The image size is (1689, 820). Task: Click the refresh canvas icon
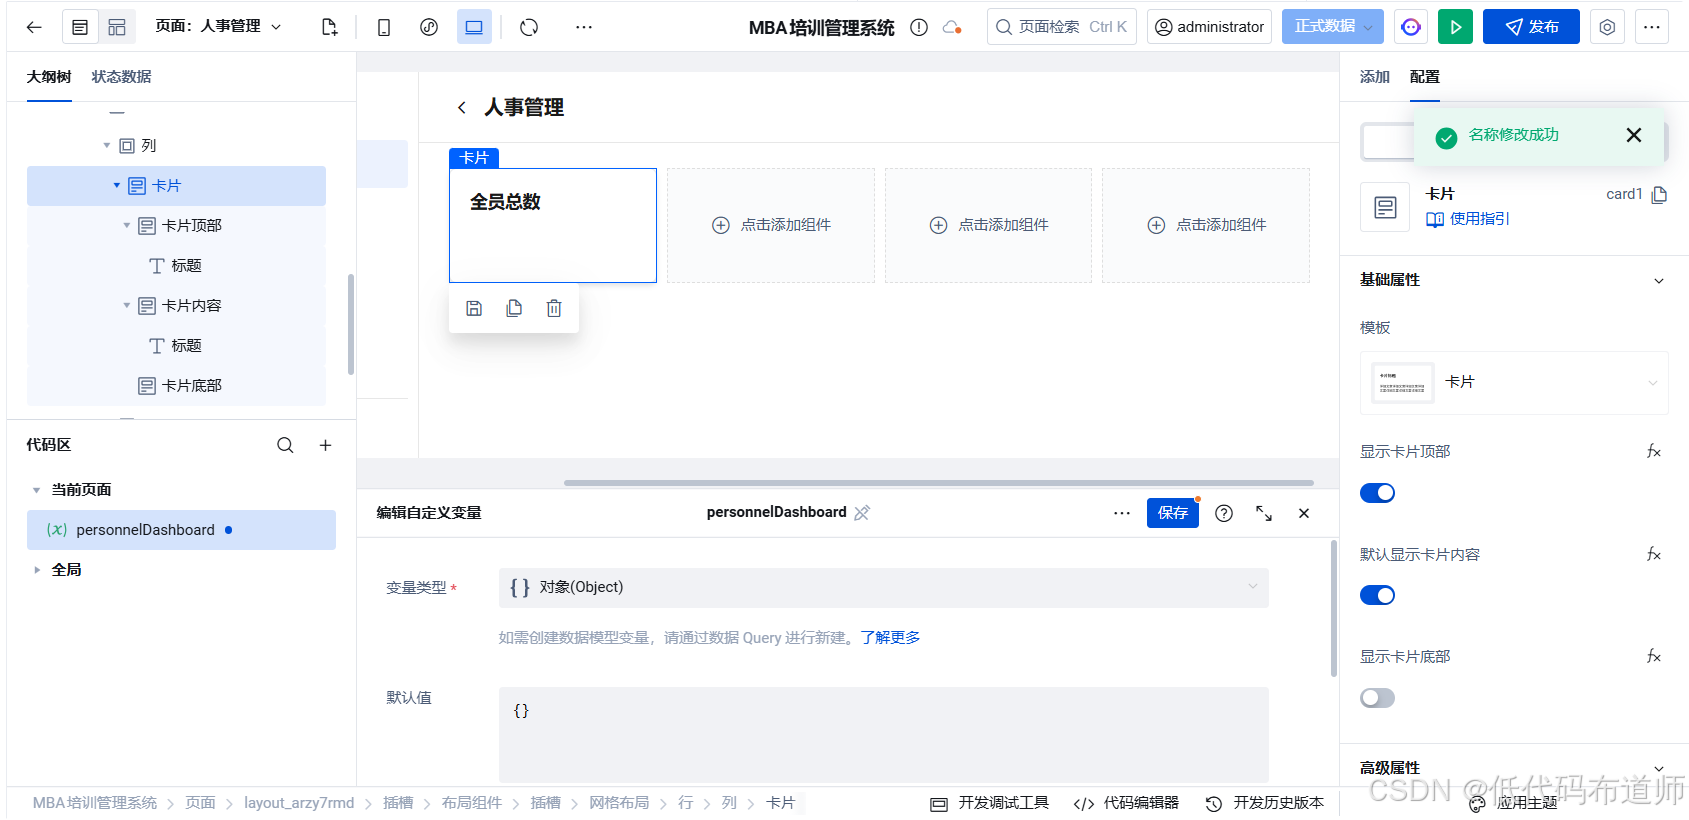tap(529, 27)
